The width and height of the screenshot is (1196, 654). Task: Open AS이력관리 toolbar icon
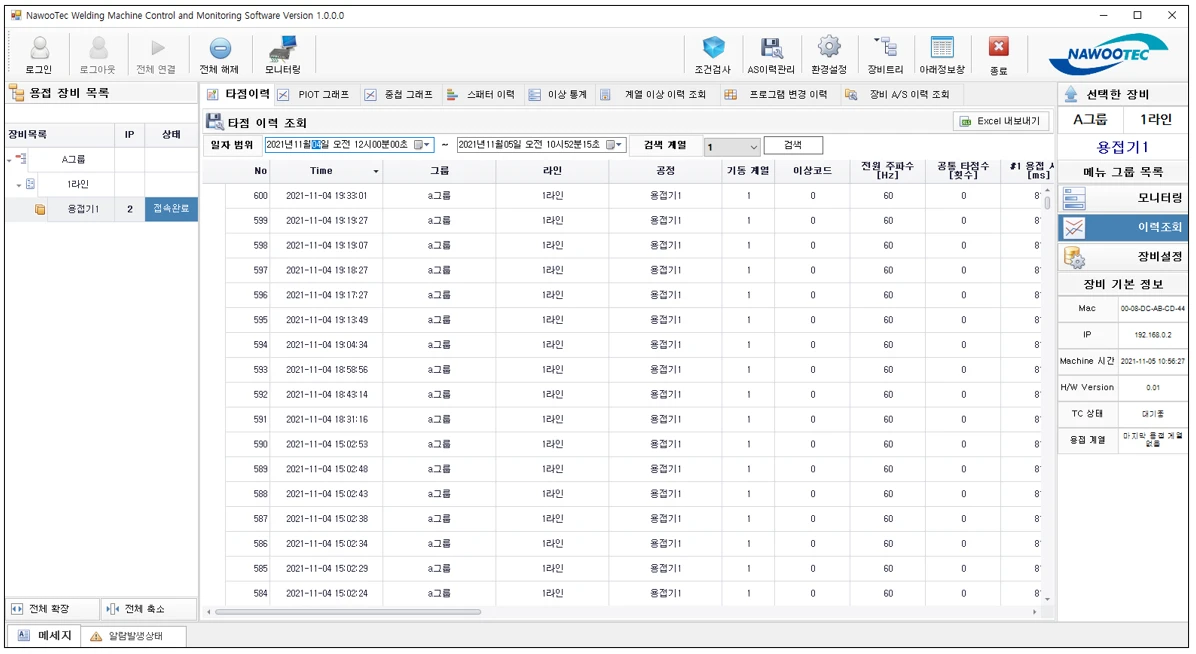tap(771, 47)
